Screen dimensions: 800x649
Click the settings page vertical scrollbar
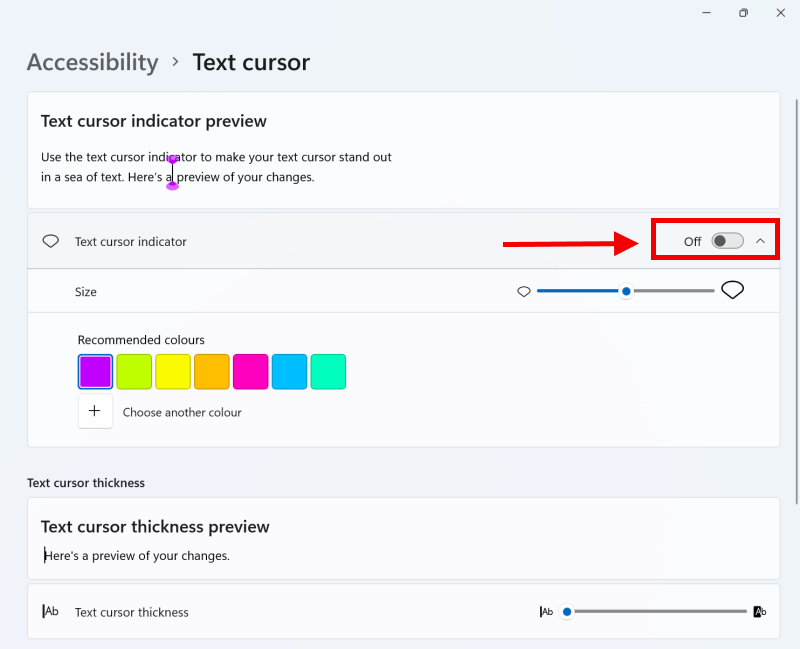pyautogui.click(x=796, y=301)
